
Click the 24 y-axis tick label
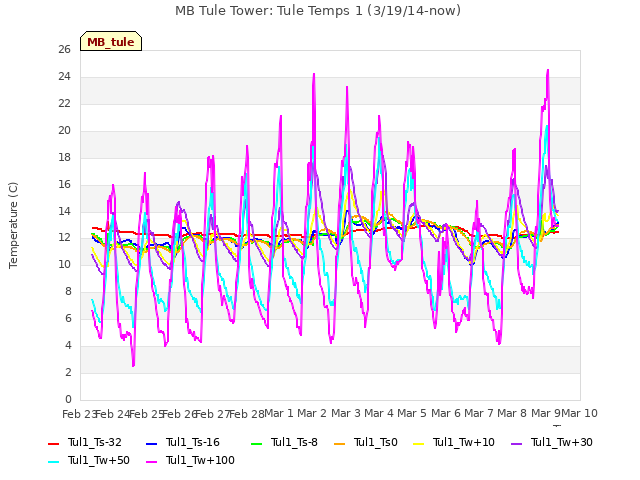pos(64,76)
